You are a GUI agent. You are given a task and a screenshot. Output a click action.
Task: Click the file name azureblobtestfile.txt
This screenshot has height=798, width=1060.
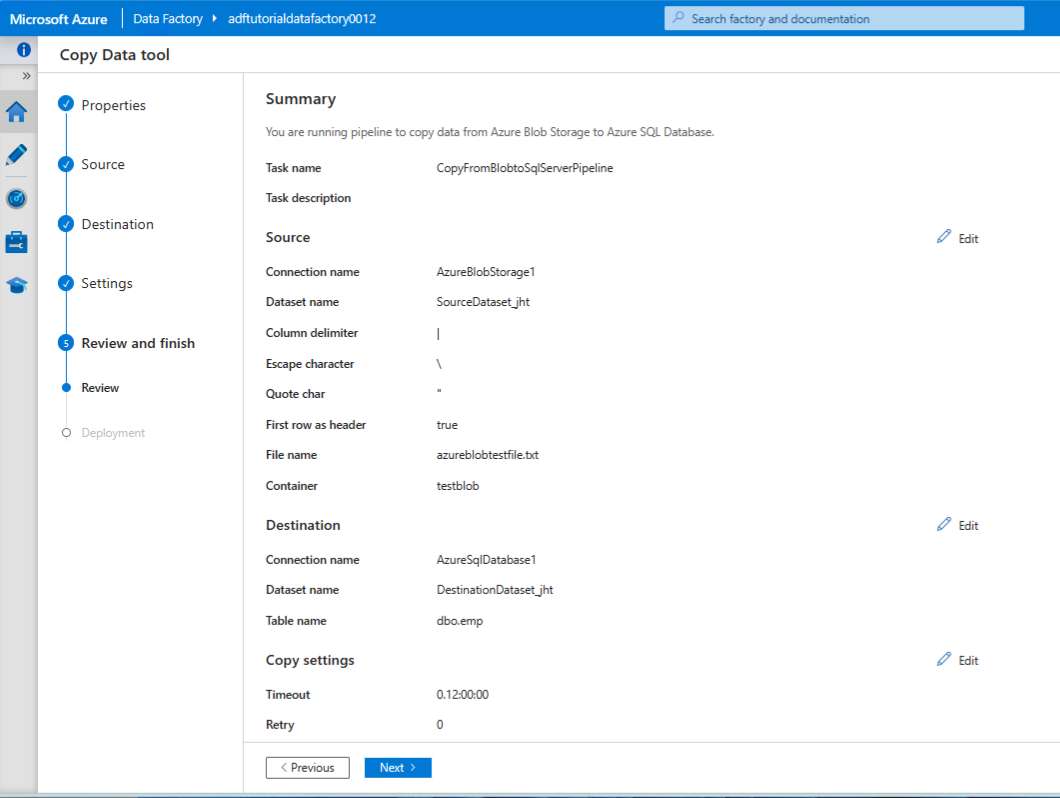(487, 454)
